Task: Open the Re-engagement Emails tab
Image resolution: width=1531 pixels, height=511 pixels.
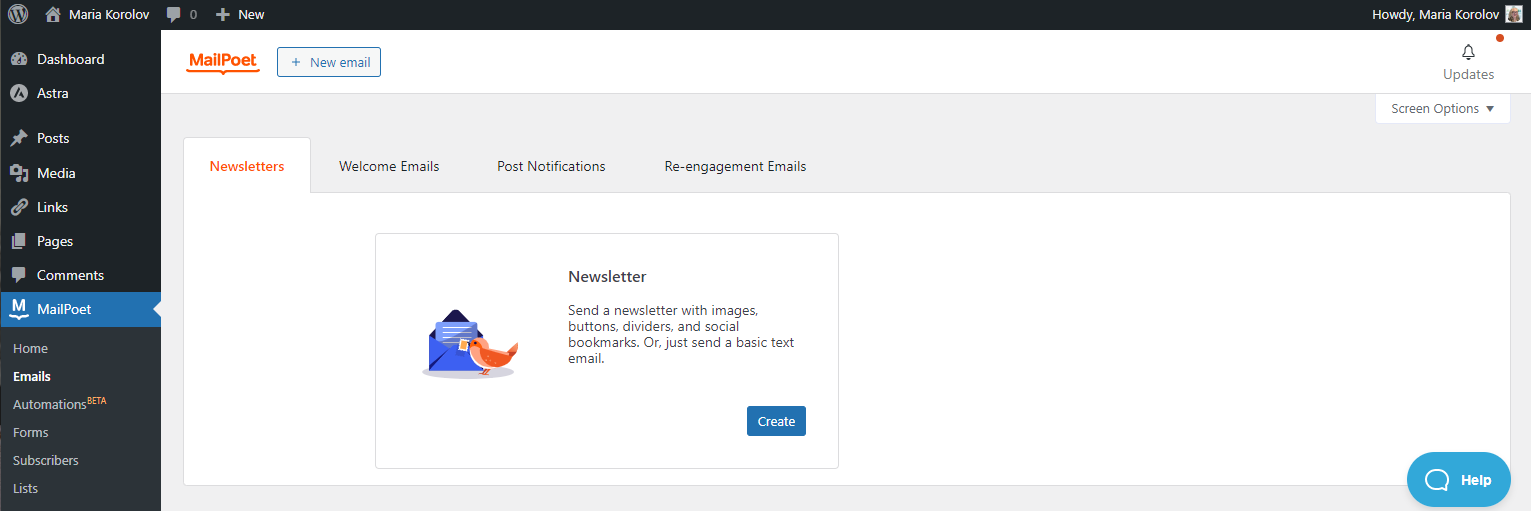Action: (x=735, y=166)
